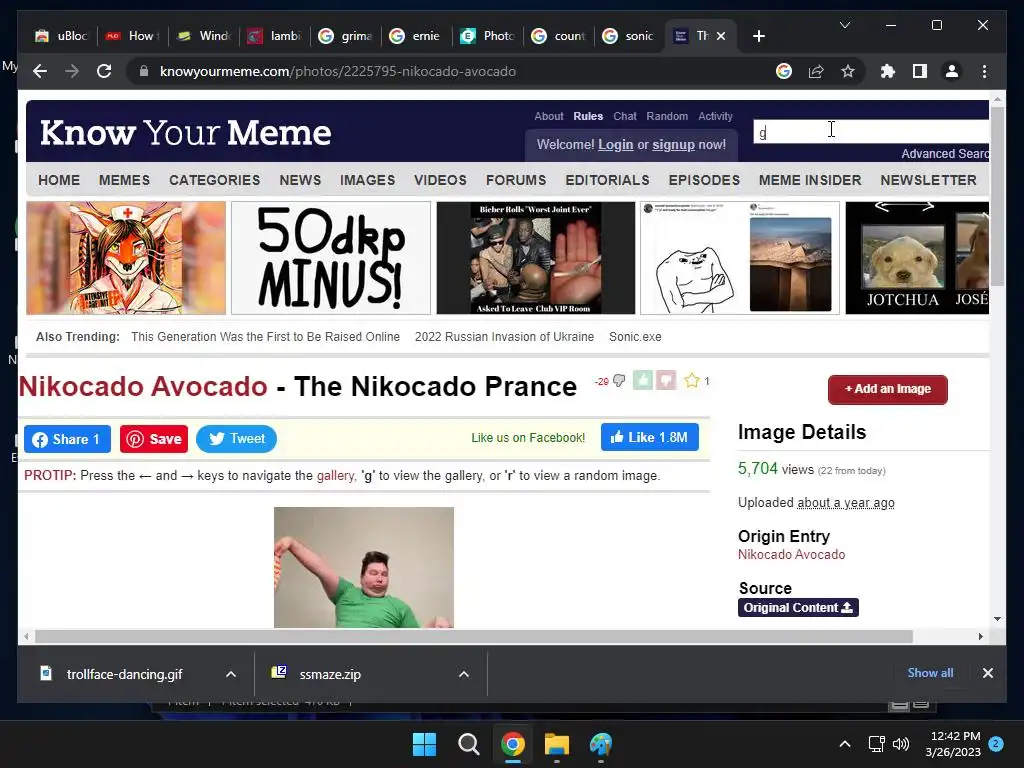Upvote image with green thumbs-up
The height and width of the screenshot is (768, 1024).
[x=643, y=380]
